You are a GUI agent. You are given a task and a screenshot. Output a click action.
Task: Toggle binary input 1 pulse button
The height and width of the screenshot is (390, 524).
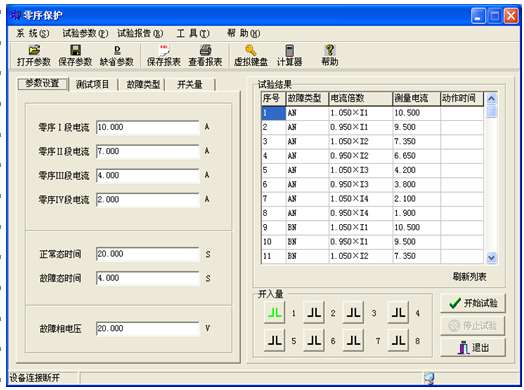pos(274,312)
